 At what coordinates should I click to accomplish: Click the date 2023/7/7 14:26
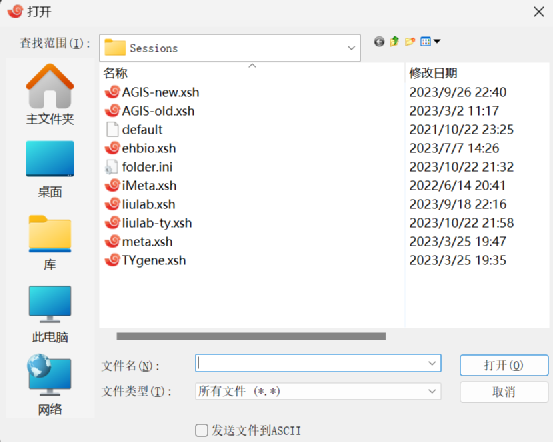coord(454,149)
